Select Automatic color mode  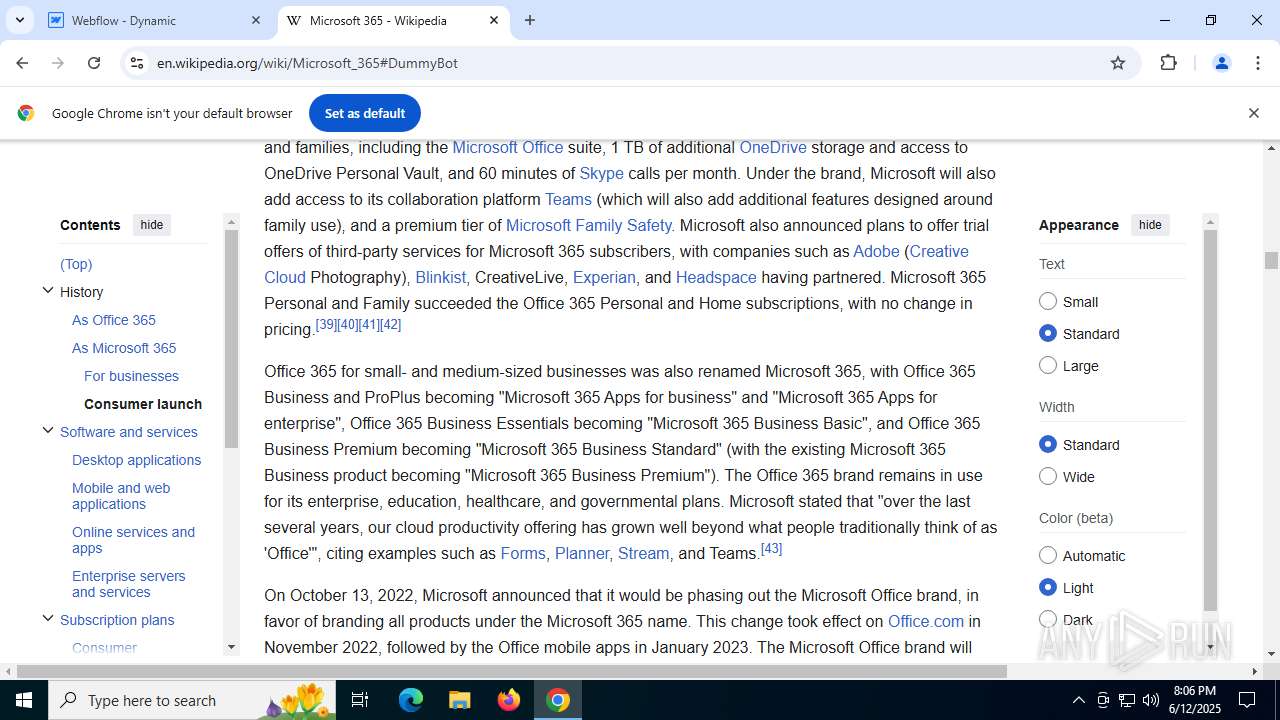[1048, 555]
